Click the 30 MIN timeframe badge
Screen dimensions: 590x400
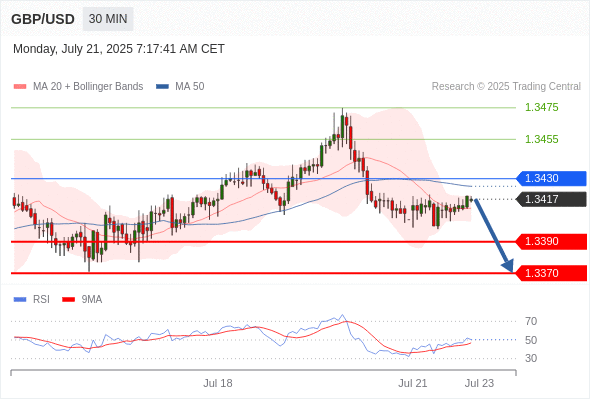tap(108, 19)
